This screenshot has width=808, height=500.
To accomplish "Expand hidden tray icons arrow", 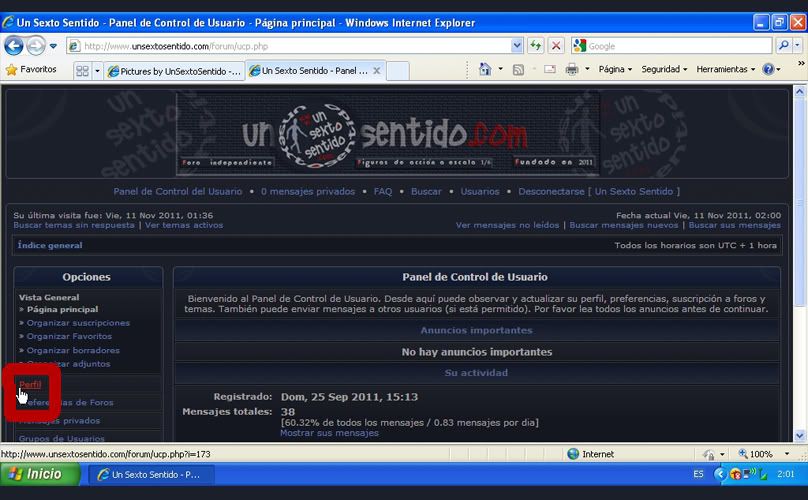I will [x=720, y=474].
